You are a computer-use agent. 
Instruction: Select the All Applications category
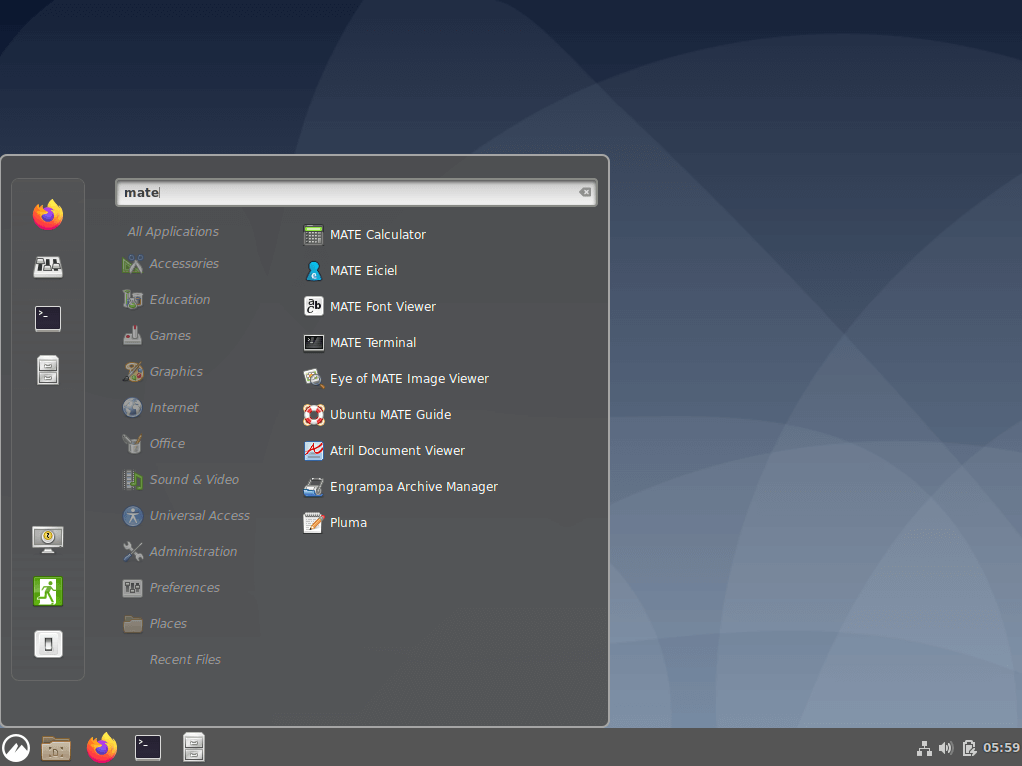173,232
